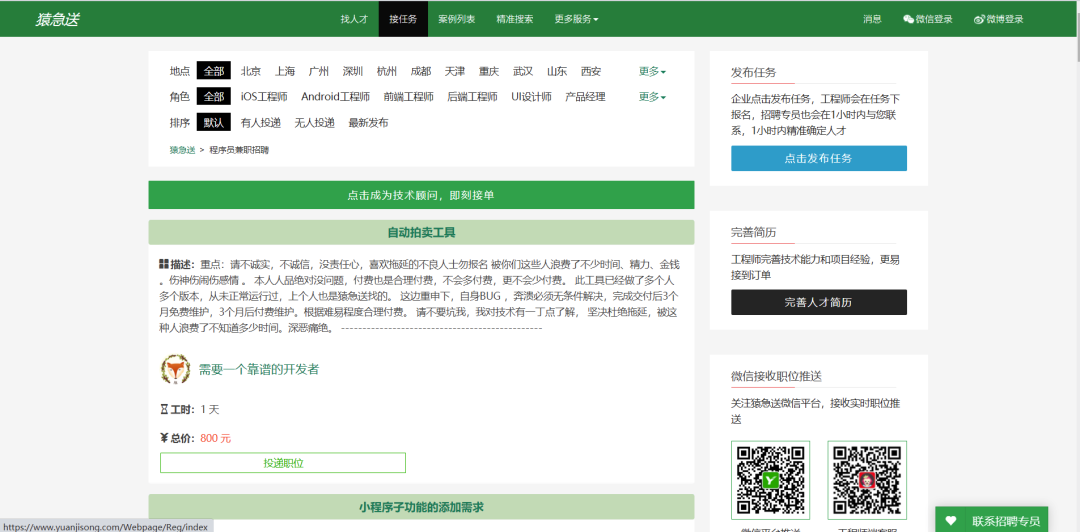Filter role by iOS工程师
The image size is (1080, 532).
264,96
